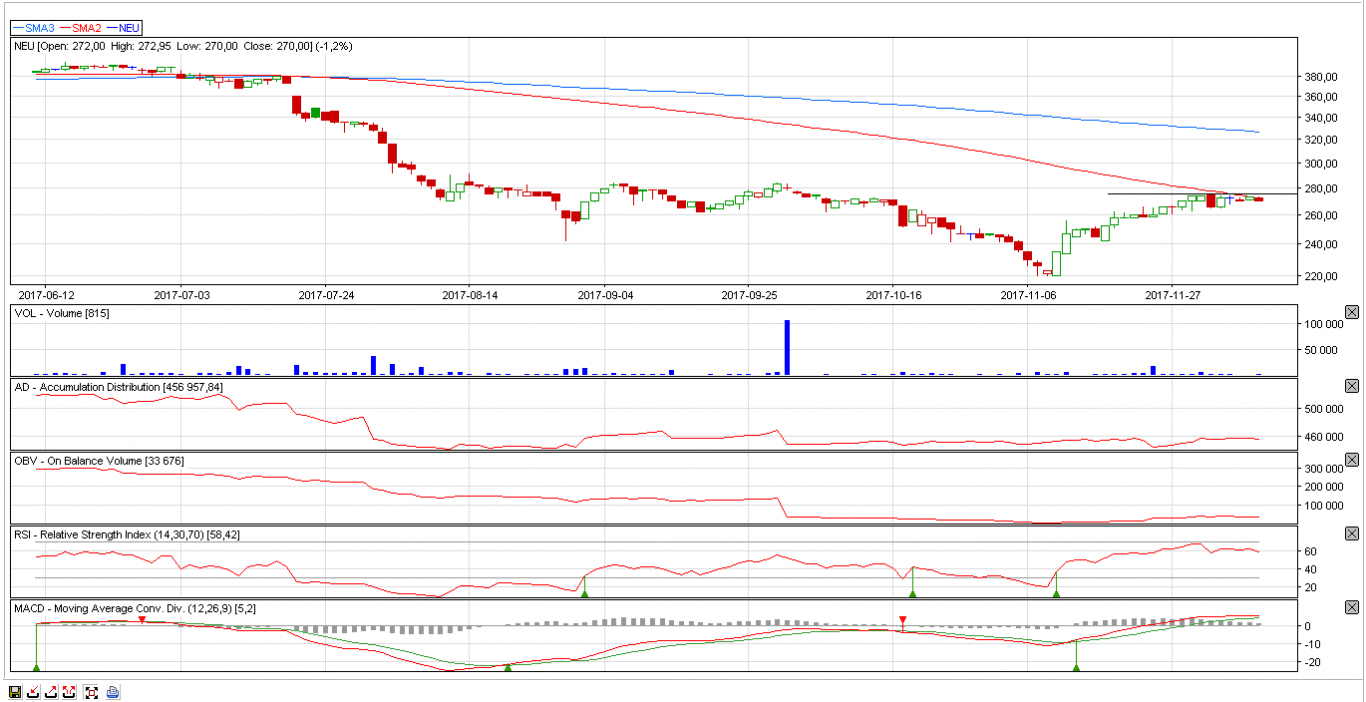
Task: Close the OBV On Balance Volume panel
Action: [1352, 460]
